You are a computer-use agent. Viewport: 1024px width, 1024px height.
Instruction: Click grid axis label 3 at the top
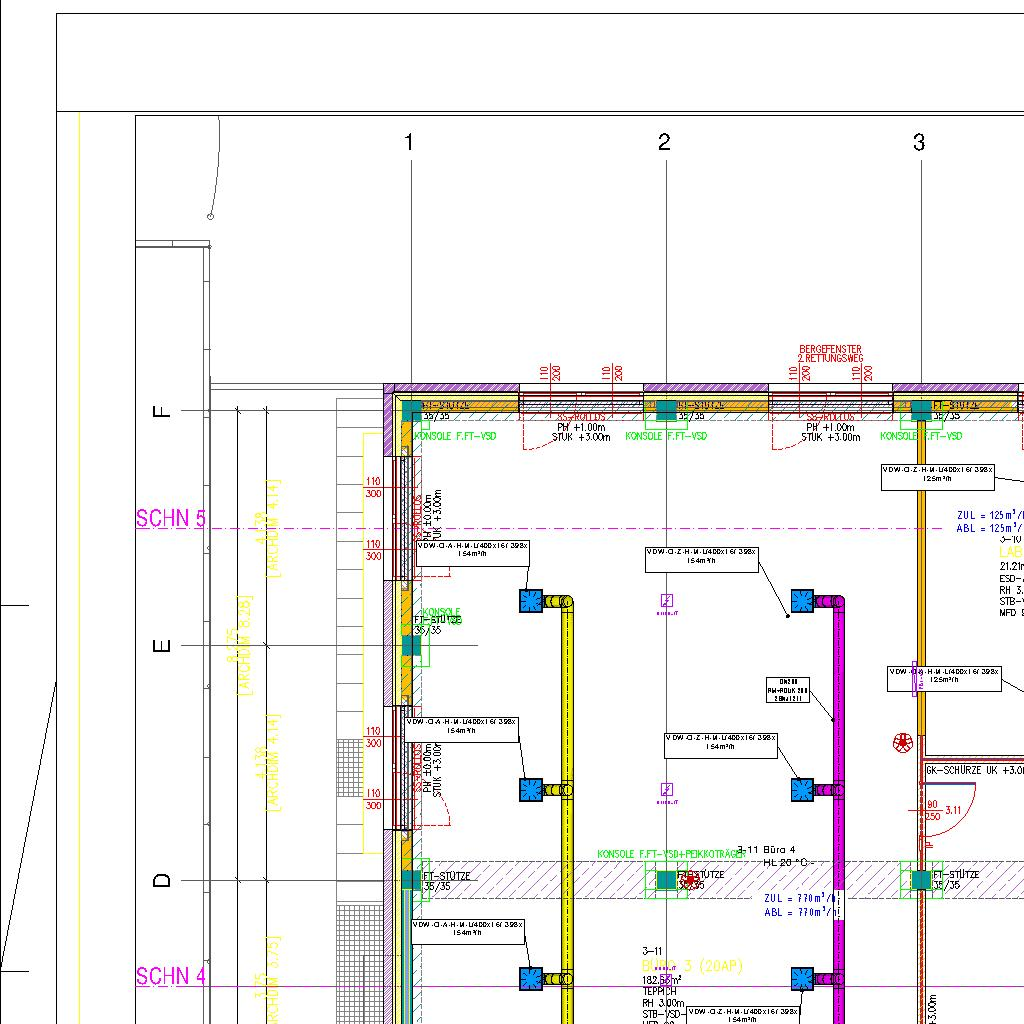919,142
